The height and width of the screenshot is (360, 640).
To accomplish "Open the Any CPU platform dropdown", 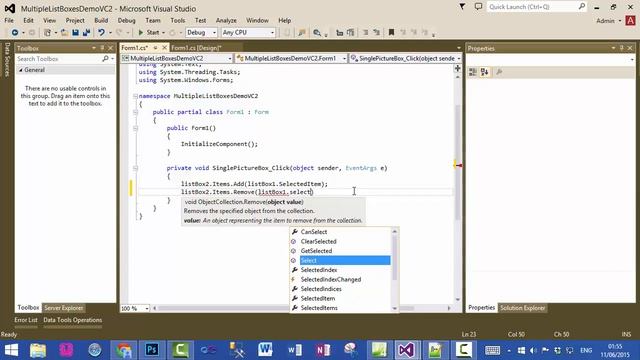I will pyautogui.click(x=248, y=32).
